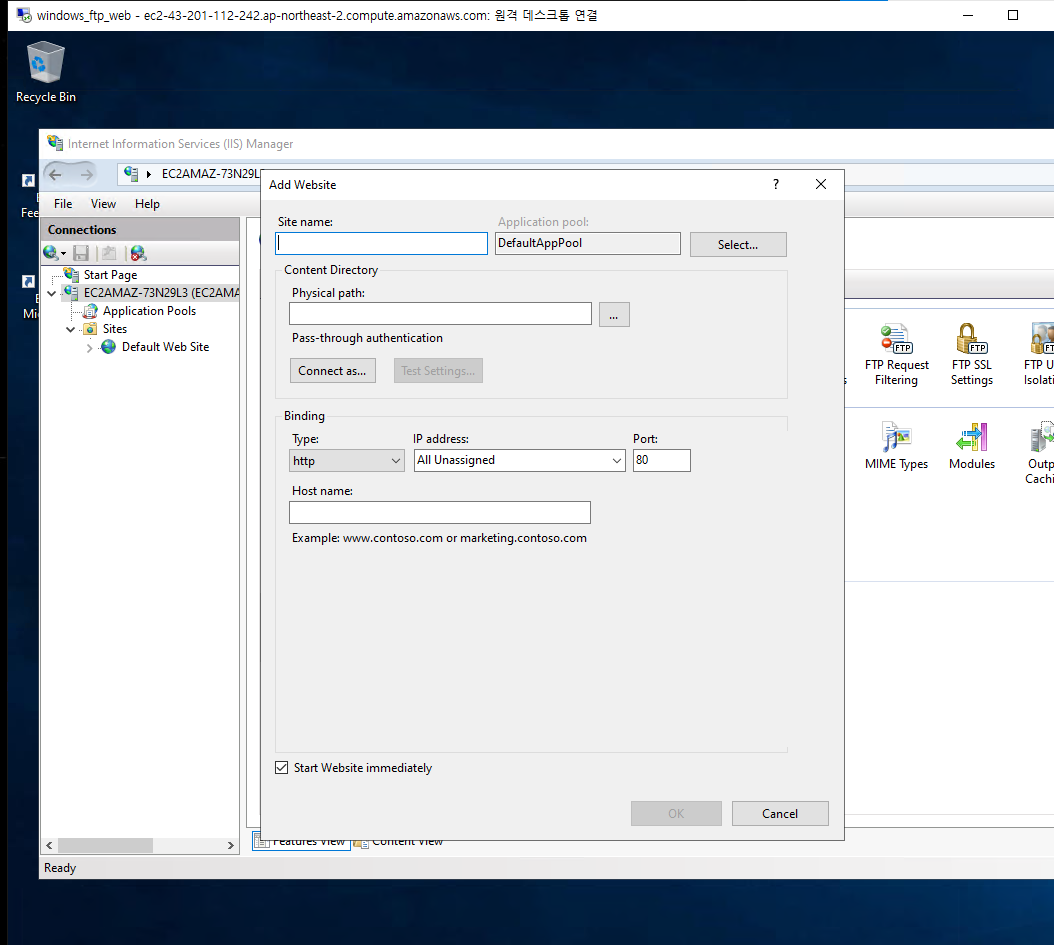1054x945 pixels.
Task: Click the Connections panel header
Action: point(140,230)
